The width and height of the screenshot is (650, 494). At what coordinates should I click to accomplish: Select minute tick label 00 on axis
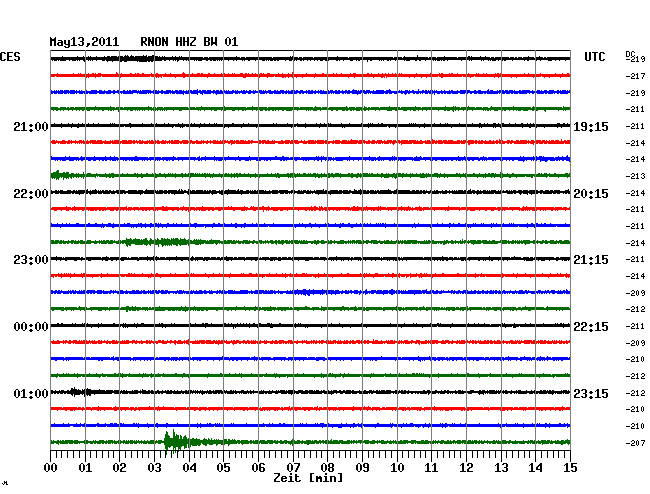click(51, 467)
